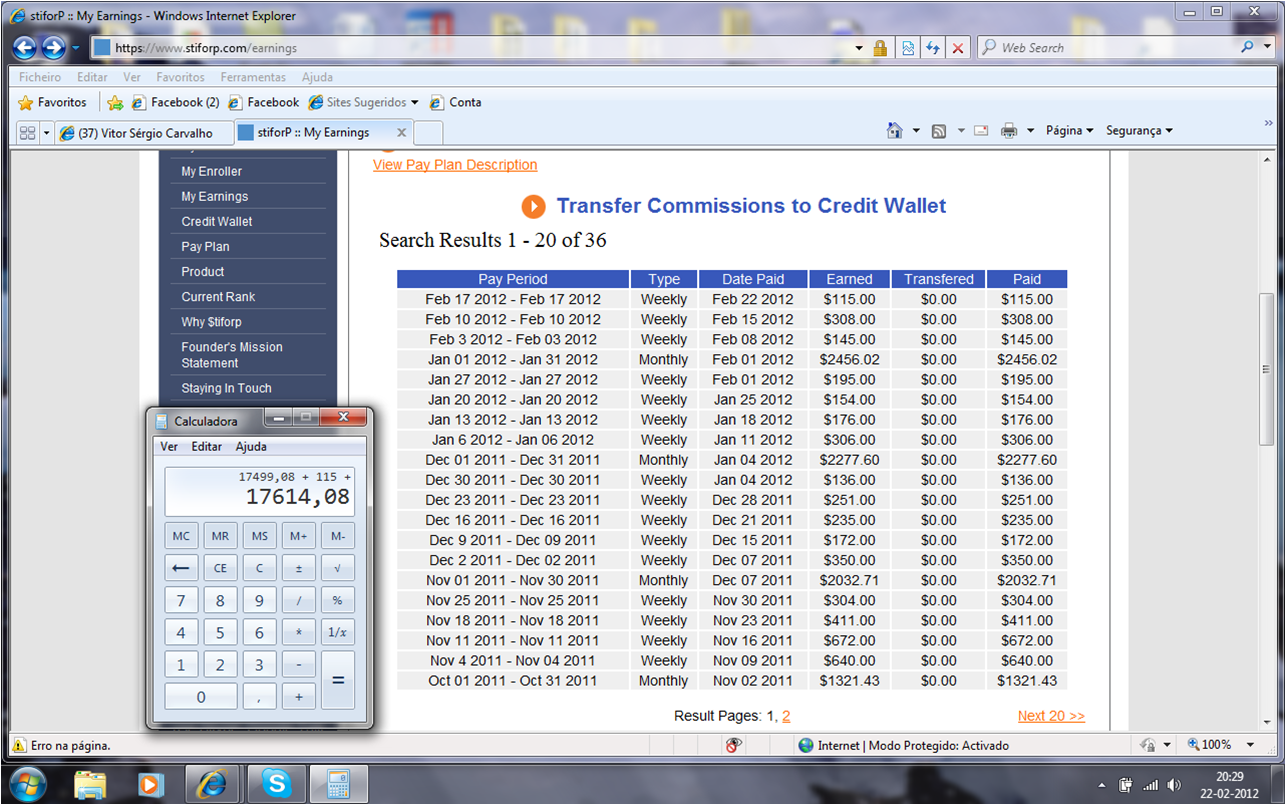Viewport: 1286px width, 805px height.
Task: Open the Editar menu in Calculadora
Action: (x=207, y=447)
